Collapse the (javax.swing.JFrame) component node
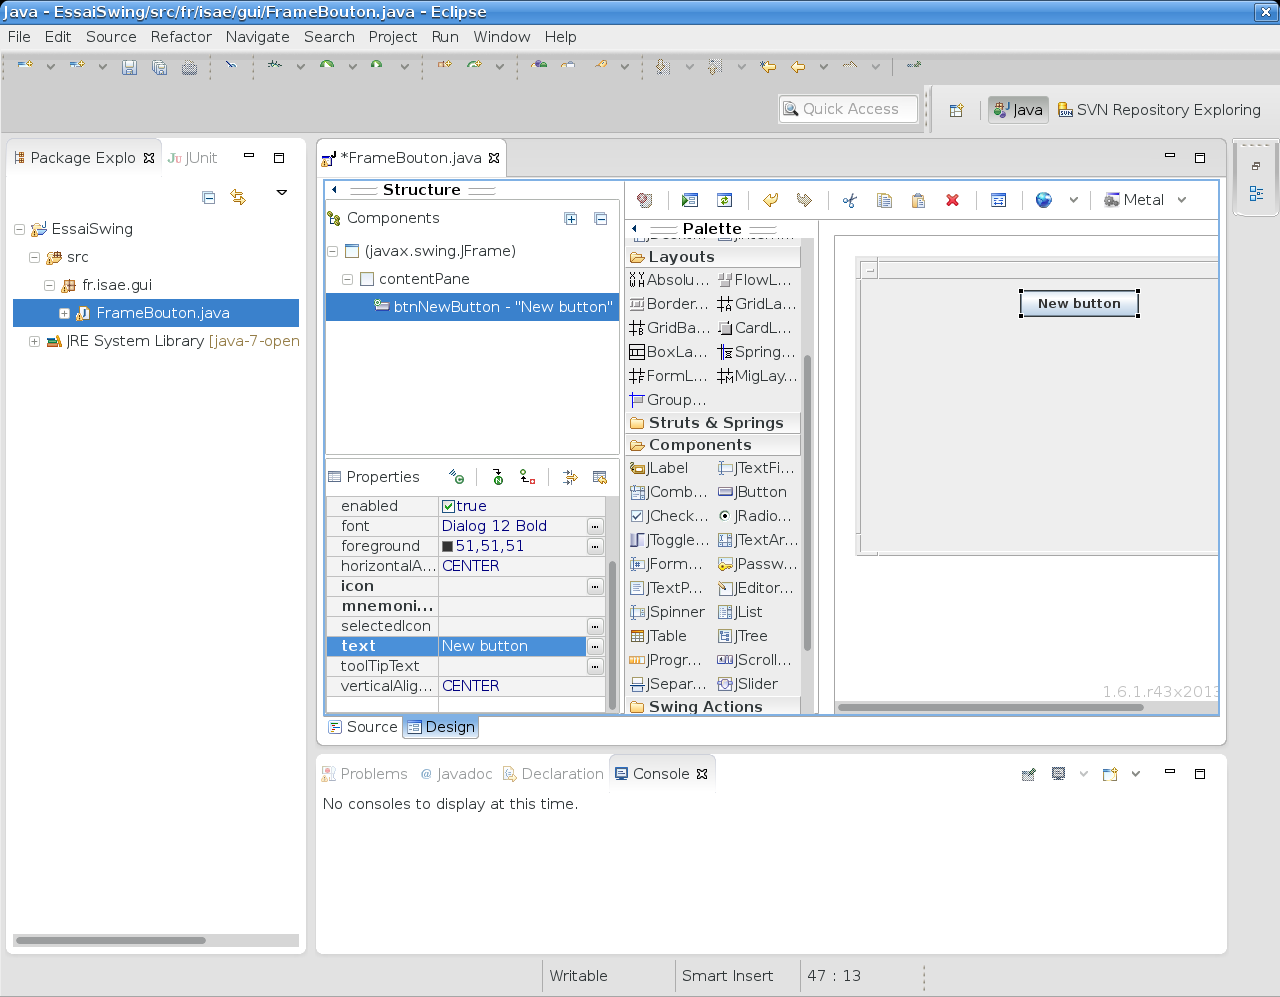This screenshot has height=997, width=1280. [333, 251]
